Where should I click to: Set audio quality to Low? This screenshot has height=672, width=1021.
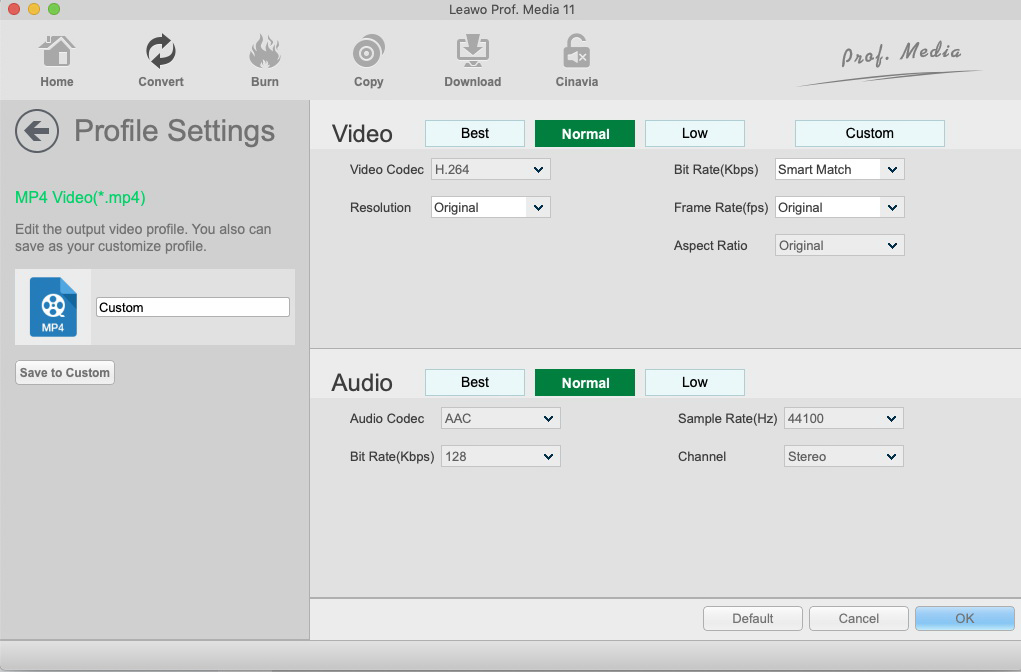[695, 382]
